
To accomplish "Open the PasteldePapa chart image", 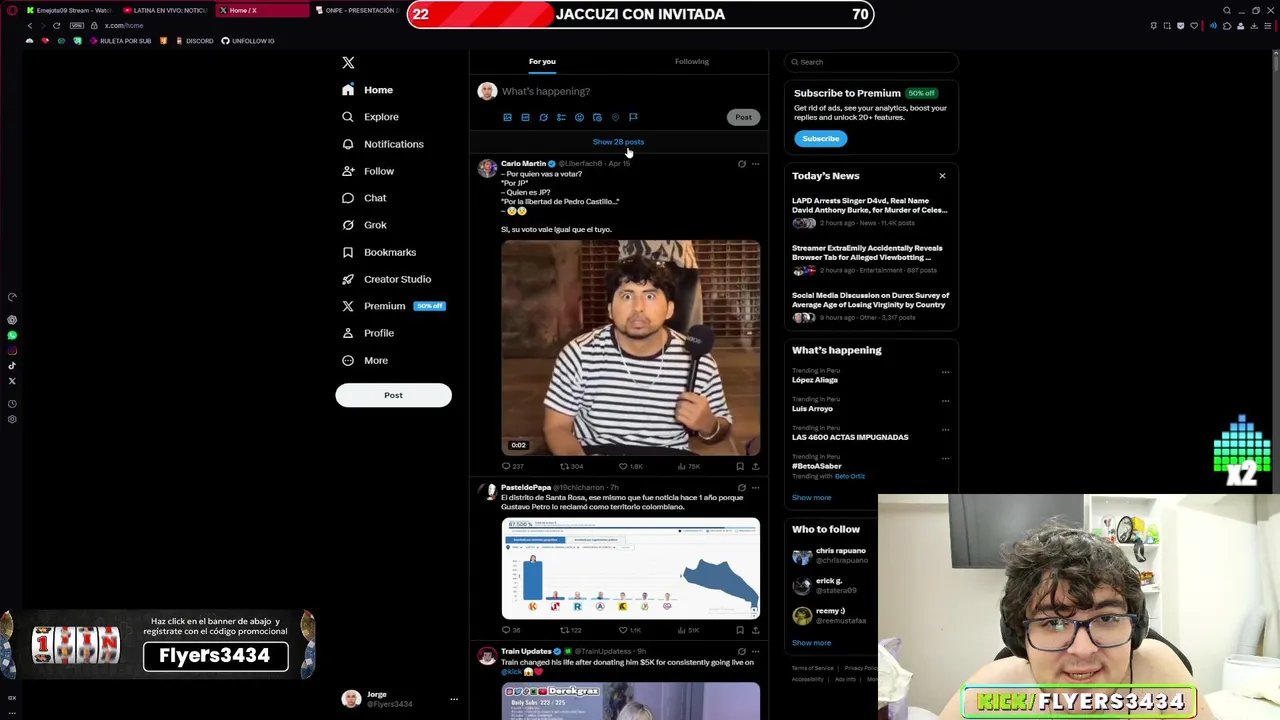I will point(630,568).
